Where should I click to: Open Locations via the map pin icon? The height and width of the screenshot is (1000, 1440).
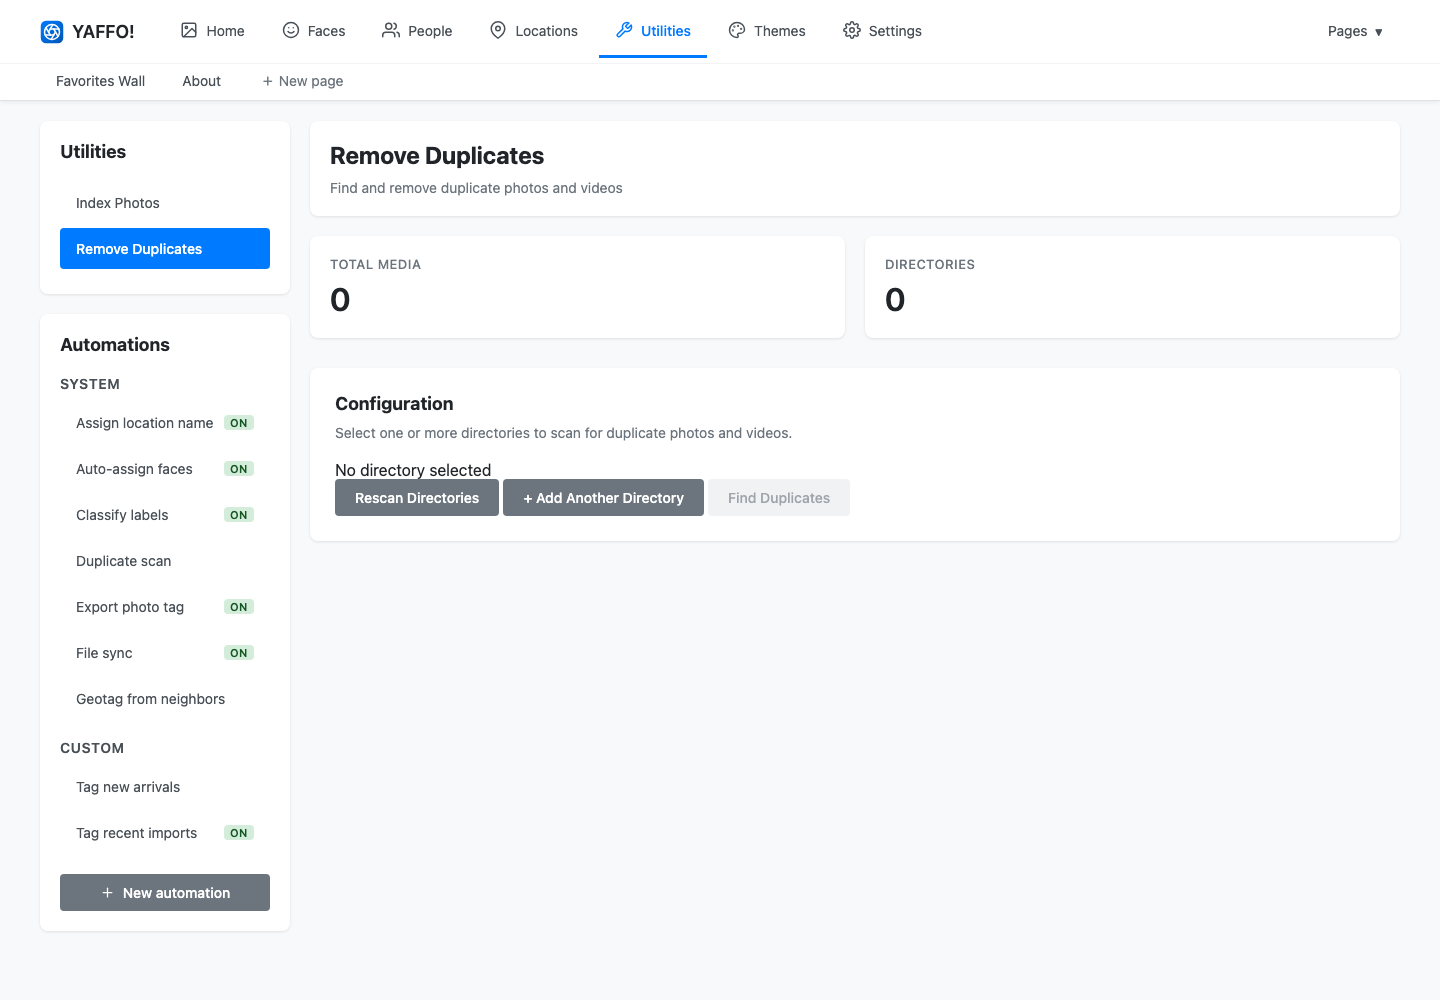498,30
